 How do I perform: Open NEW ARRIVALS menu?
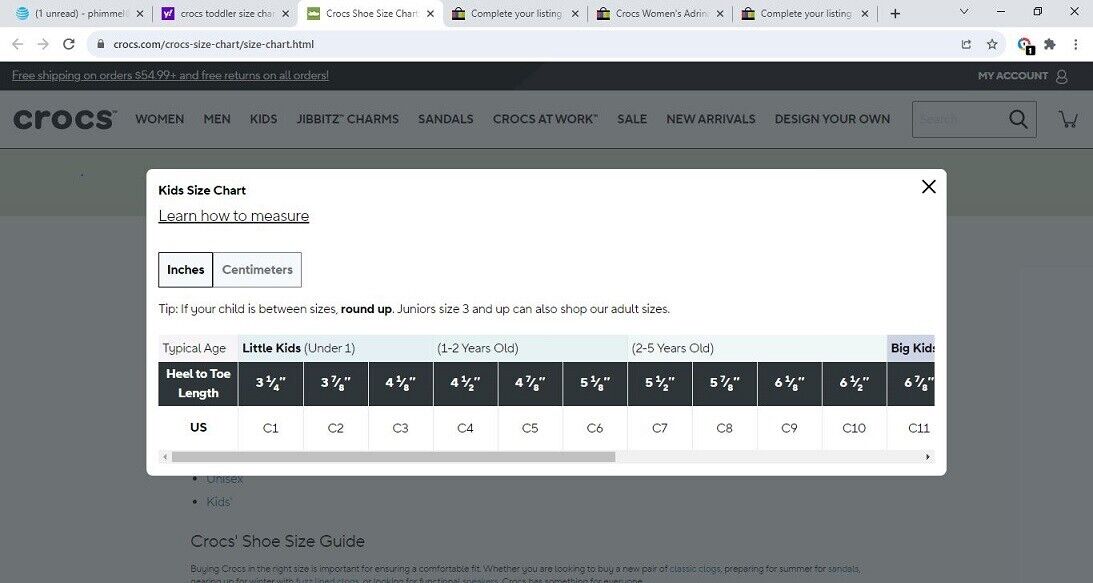710,119
